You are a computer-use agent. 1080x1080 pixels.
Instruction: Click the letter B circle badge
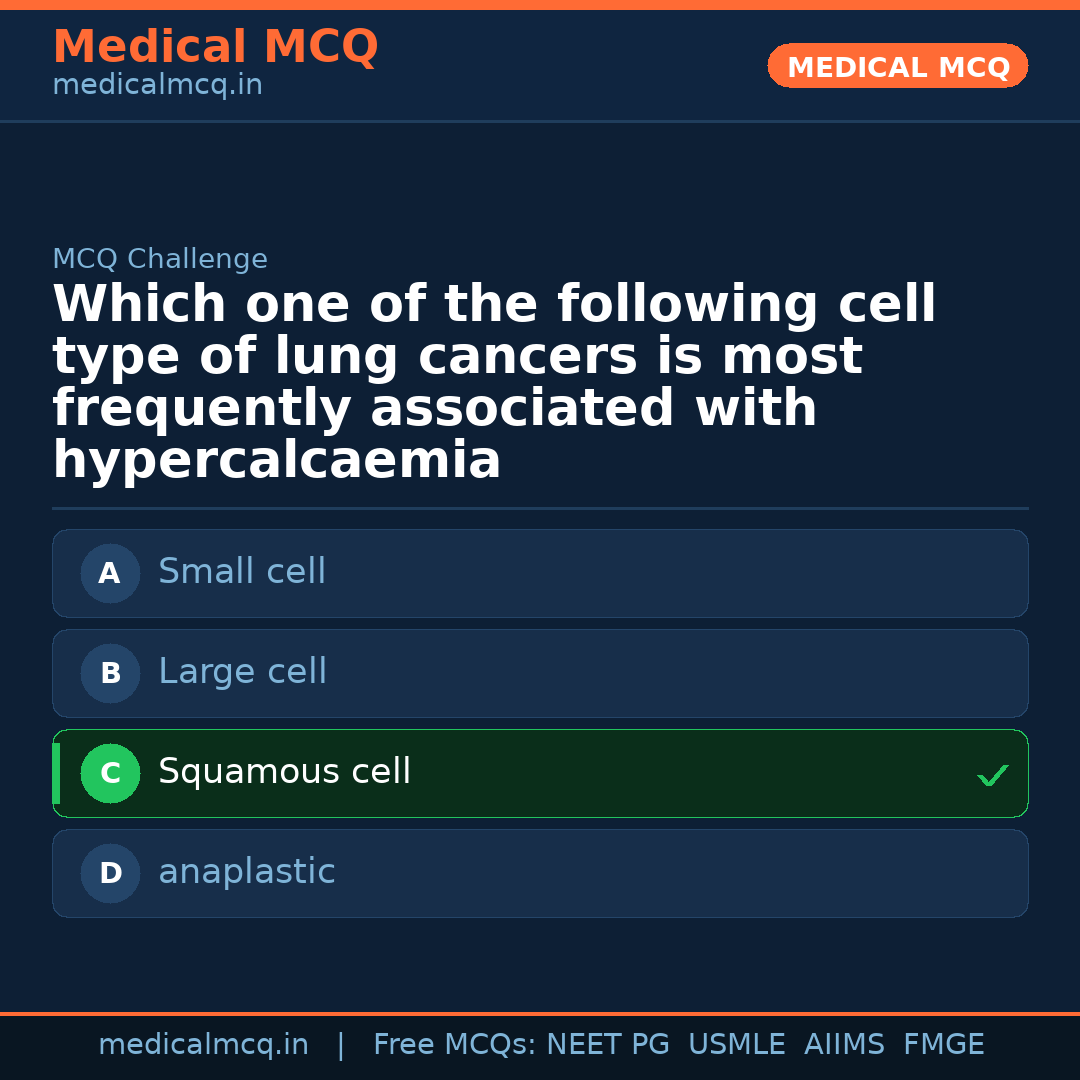(110, 673)
